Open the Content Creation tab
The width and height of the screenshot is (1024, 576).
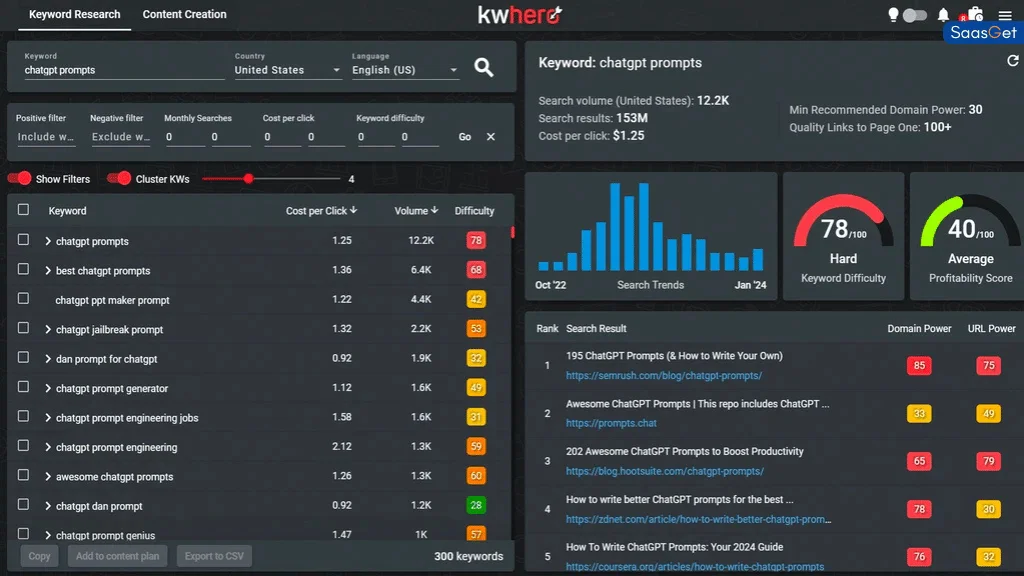[185, 14]
